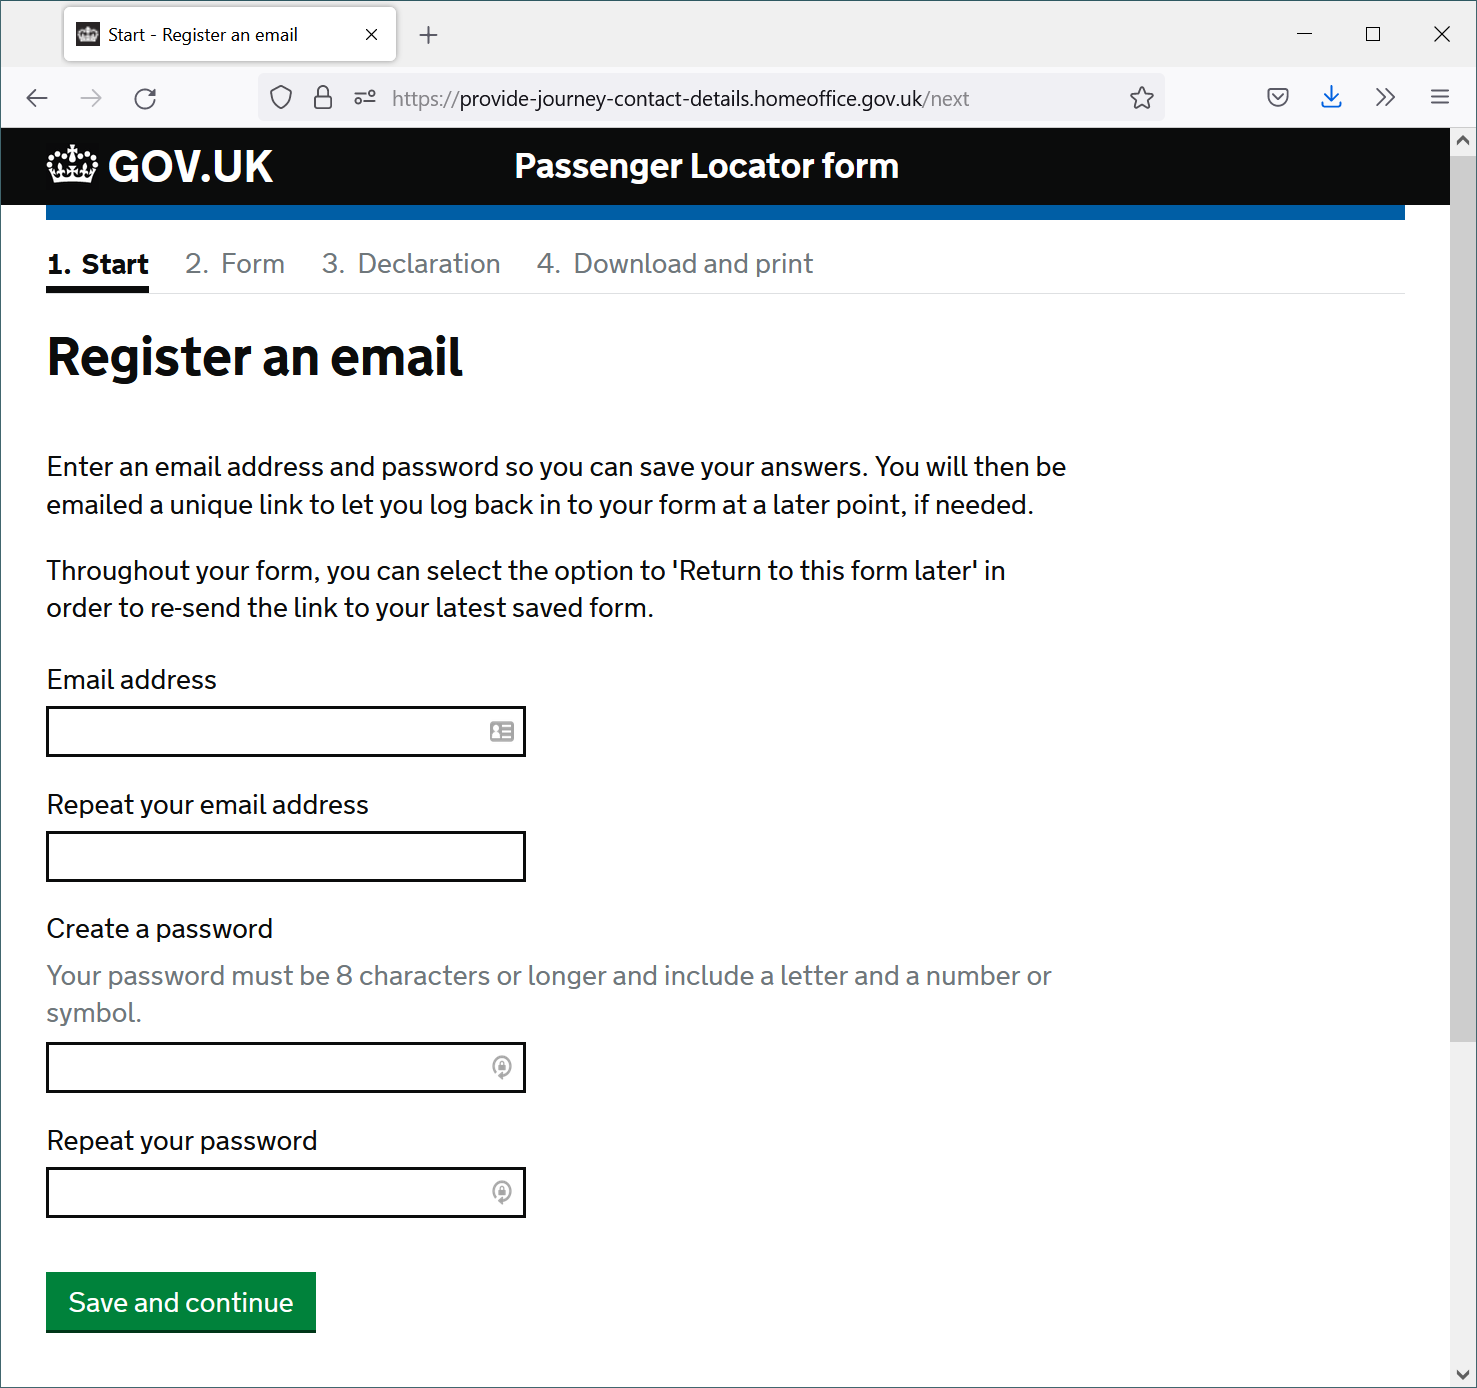Image resolution: width=1477 pixels, height=1388 pixels.
Task: Click the page vertical scrollbar thumb
Action: tap(1463, 598)
